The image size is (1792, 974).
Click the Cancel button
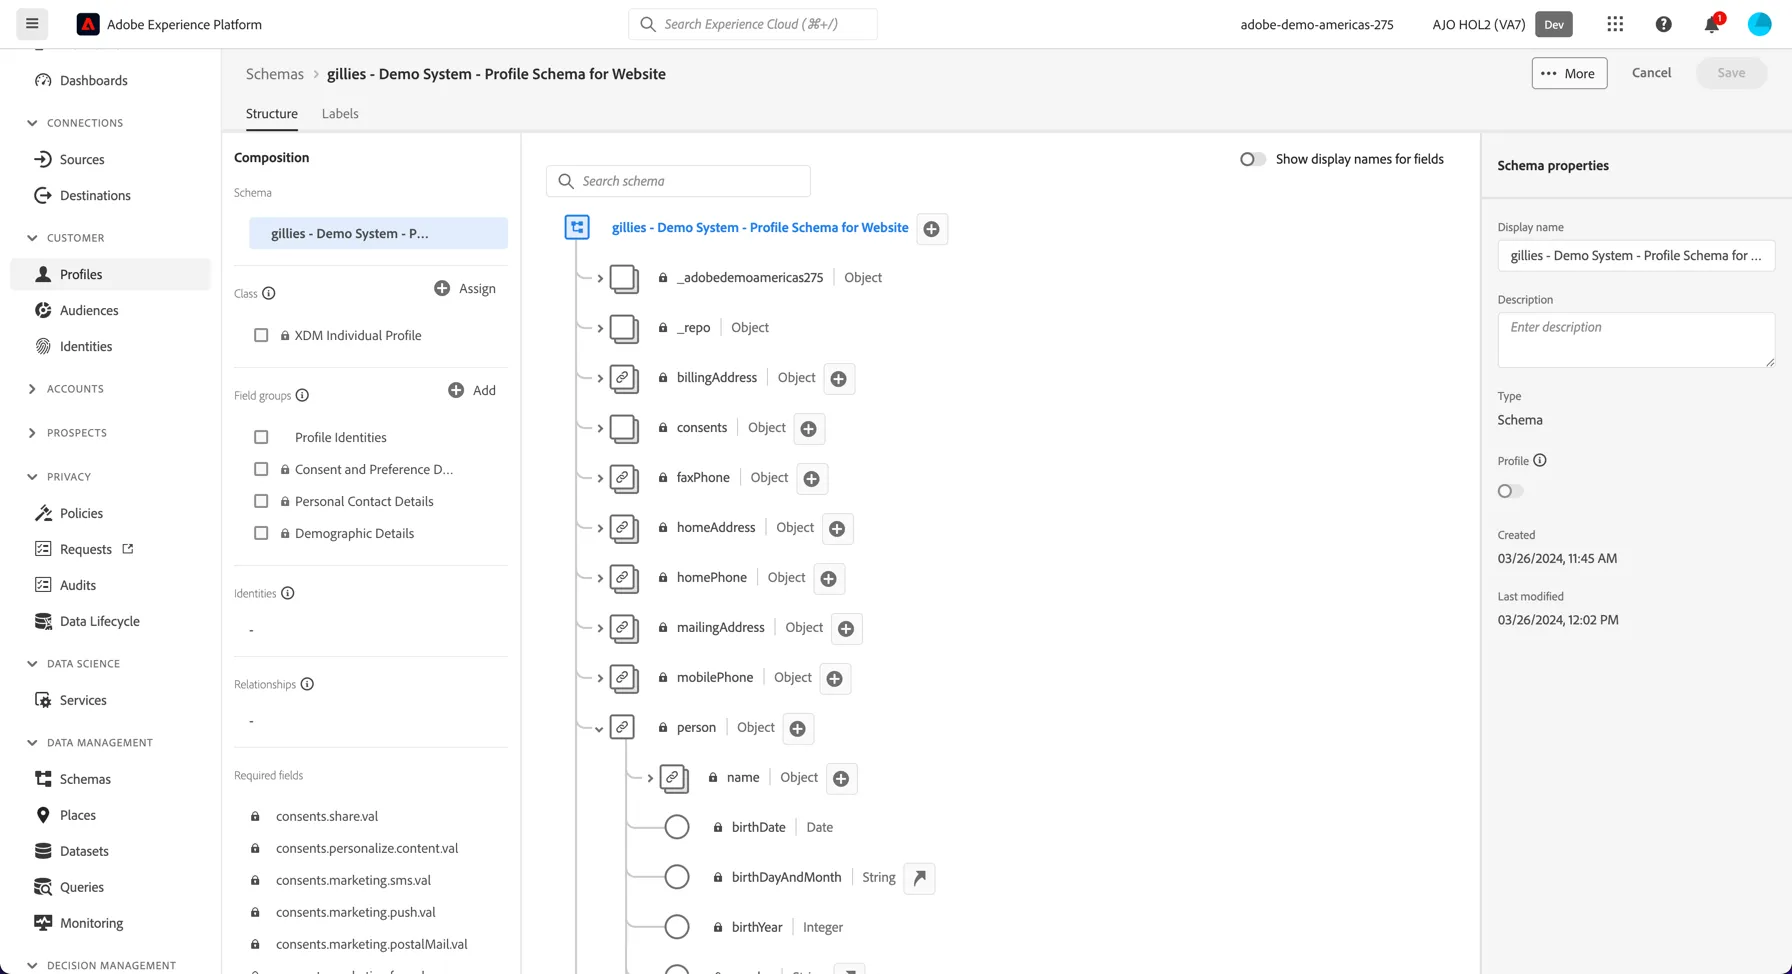[x=1651, y=72]
